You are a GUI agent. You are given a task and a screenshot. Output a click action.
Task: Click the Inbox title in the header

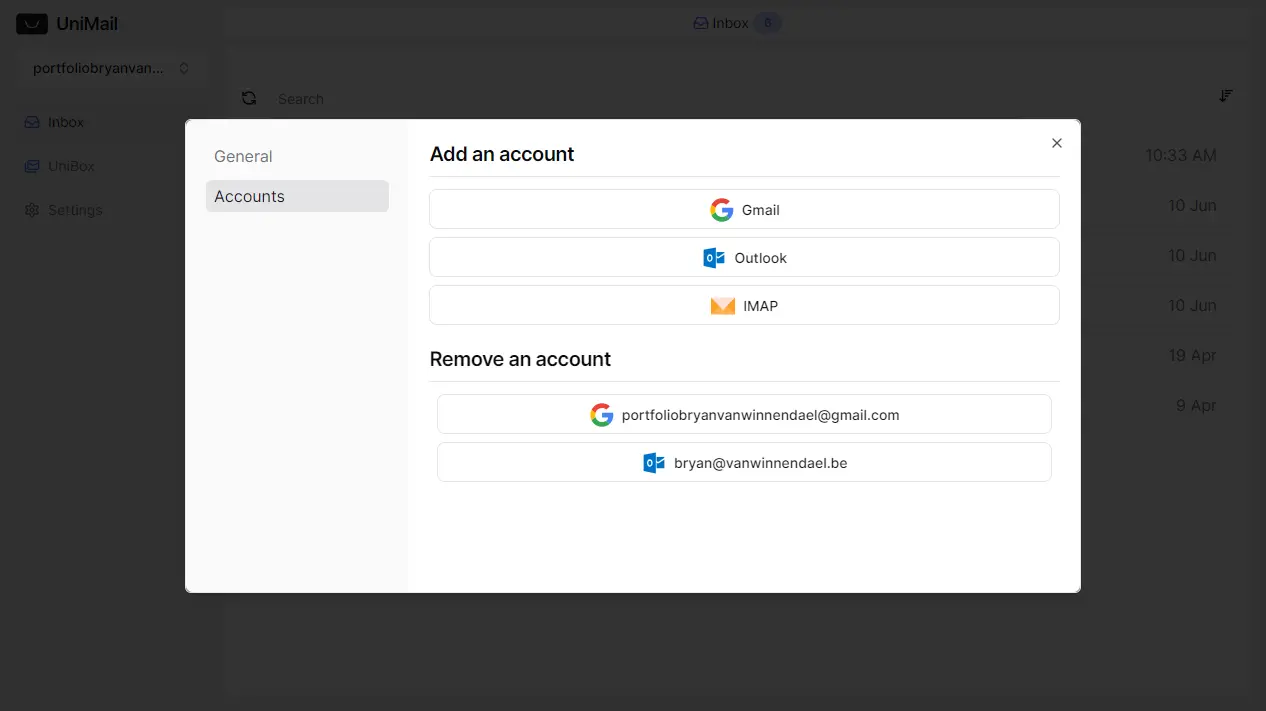pyautogui.click(x=730, y=23)
